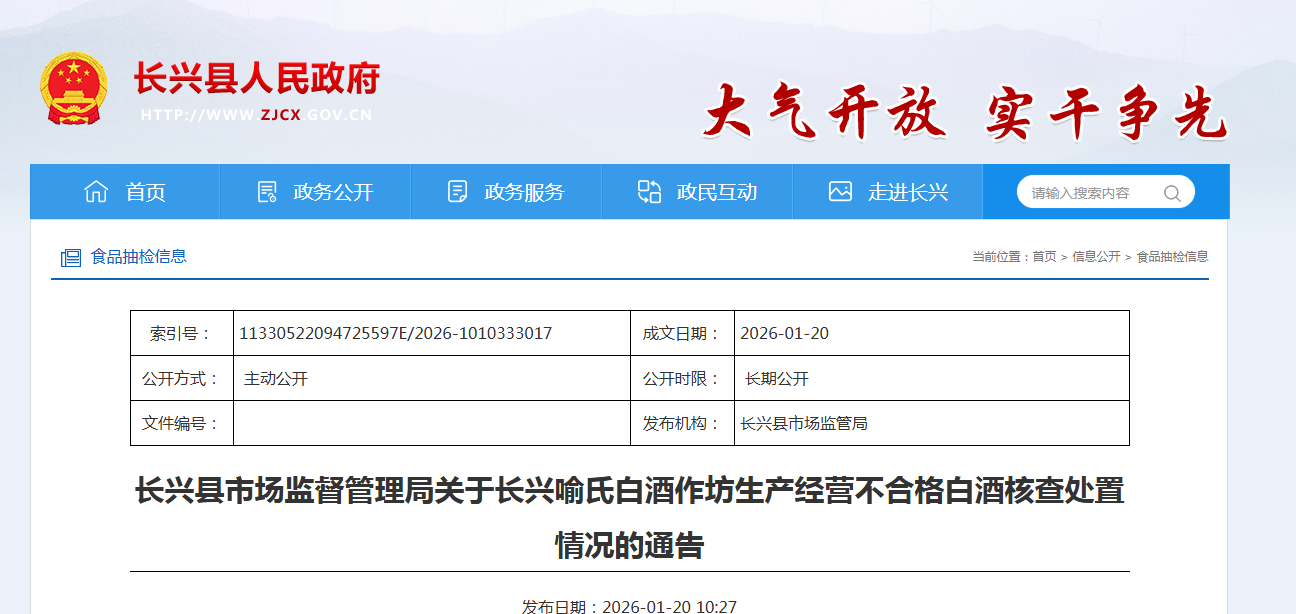Click the 信息公开 breadcrumb link
The width and height of the screenshot is (1296, 614).
point(1096,257)
